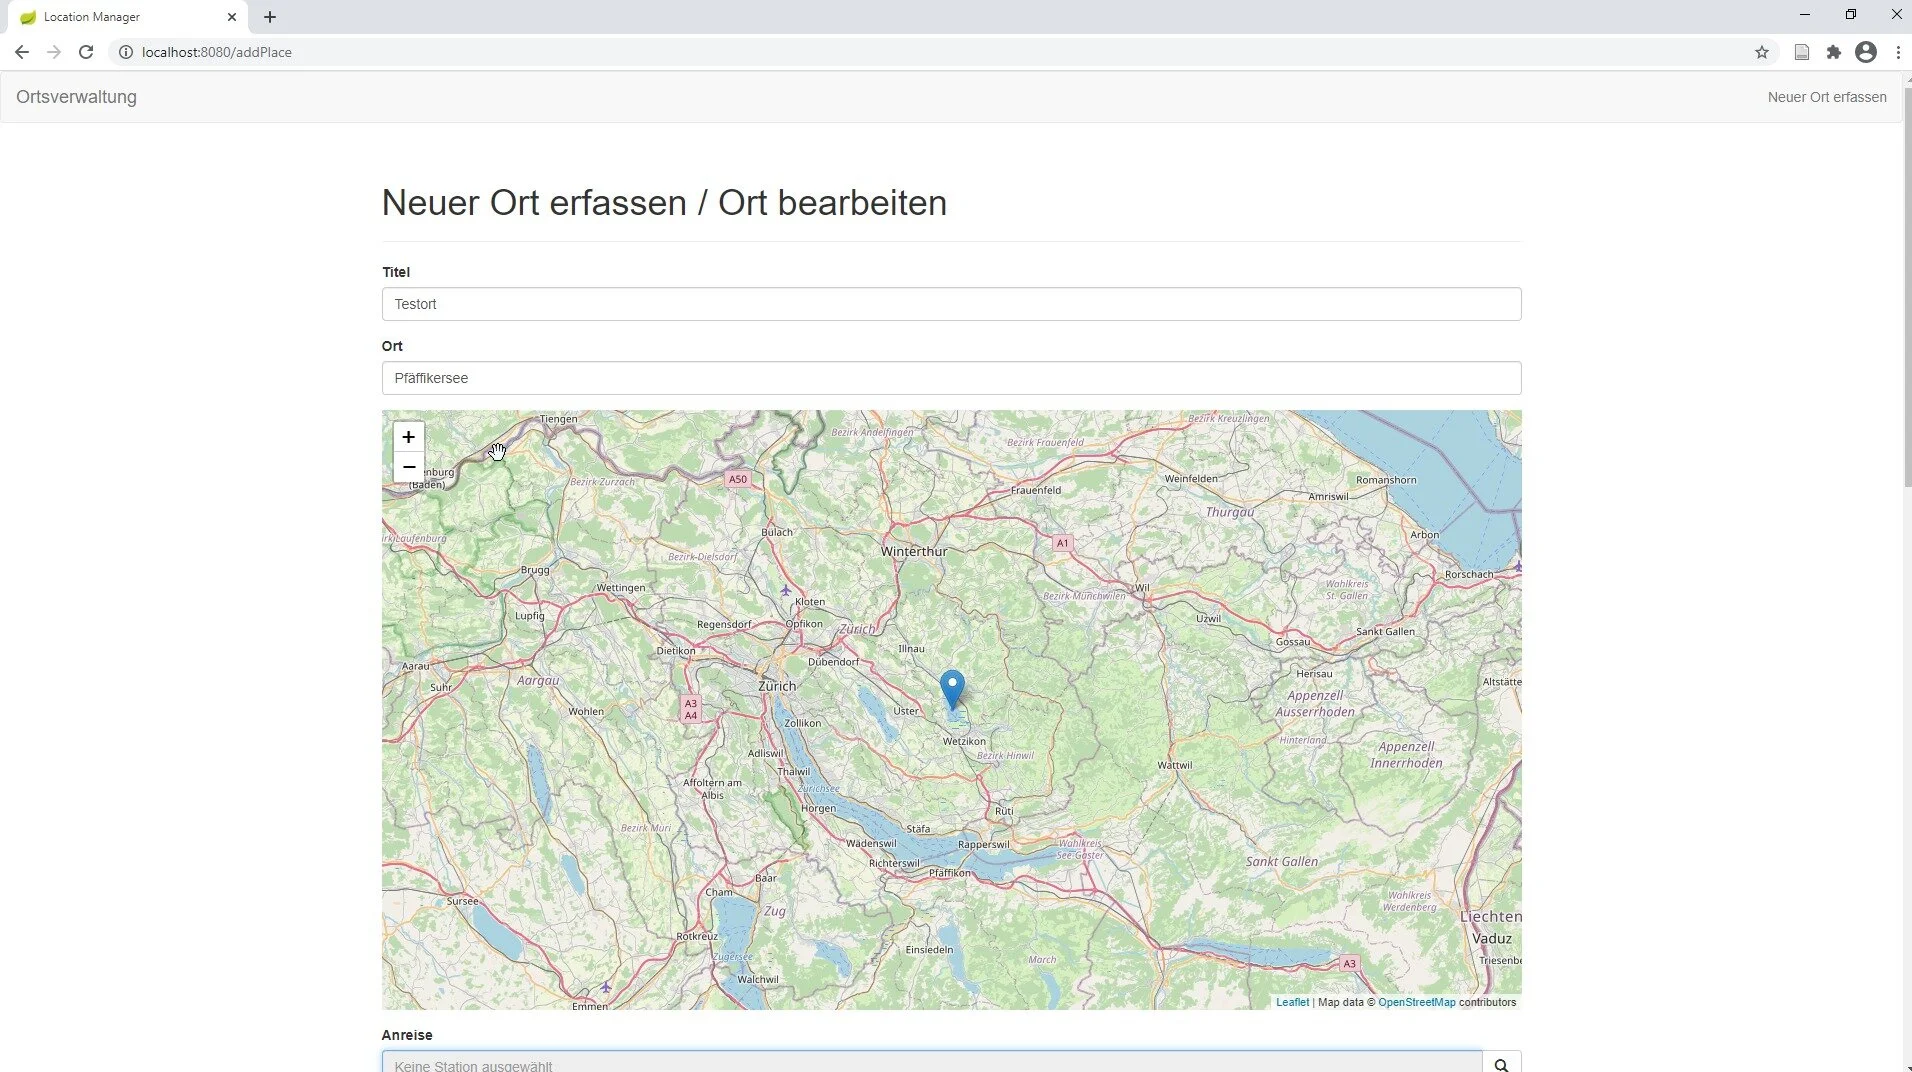Screen dimensions: 1912x1072
Task: Open the browser profile icon
Action: point(1866,52)
